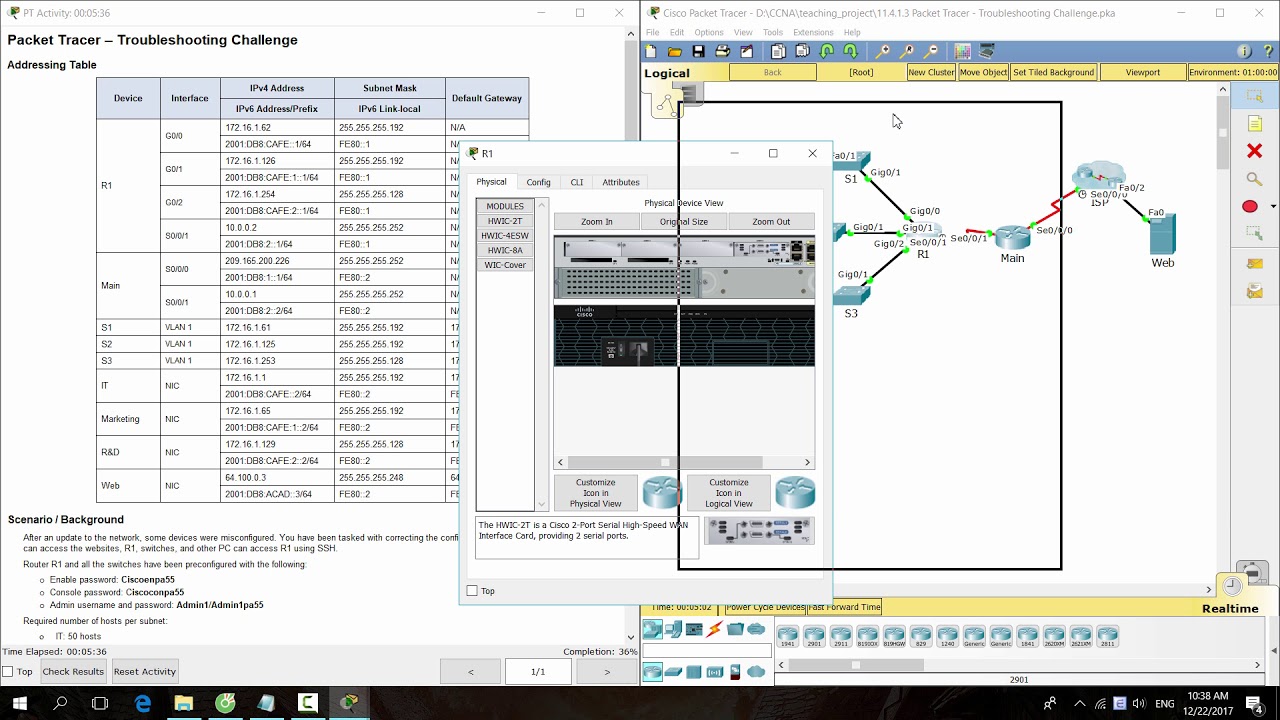Open the drawing palette icon

962,51
